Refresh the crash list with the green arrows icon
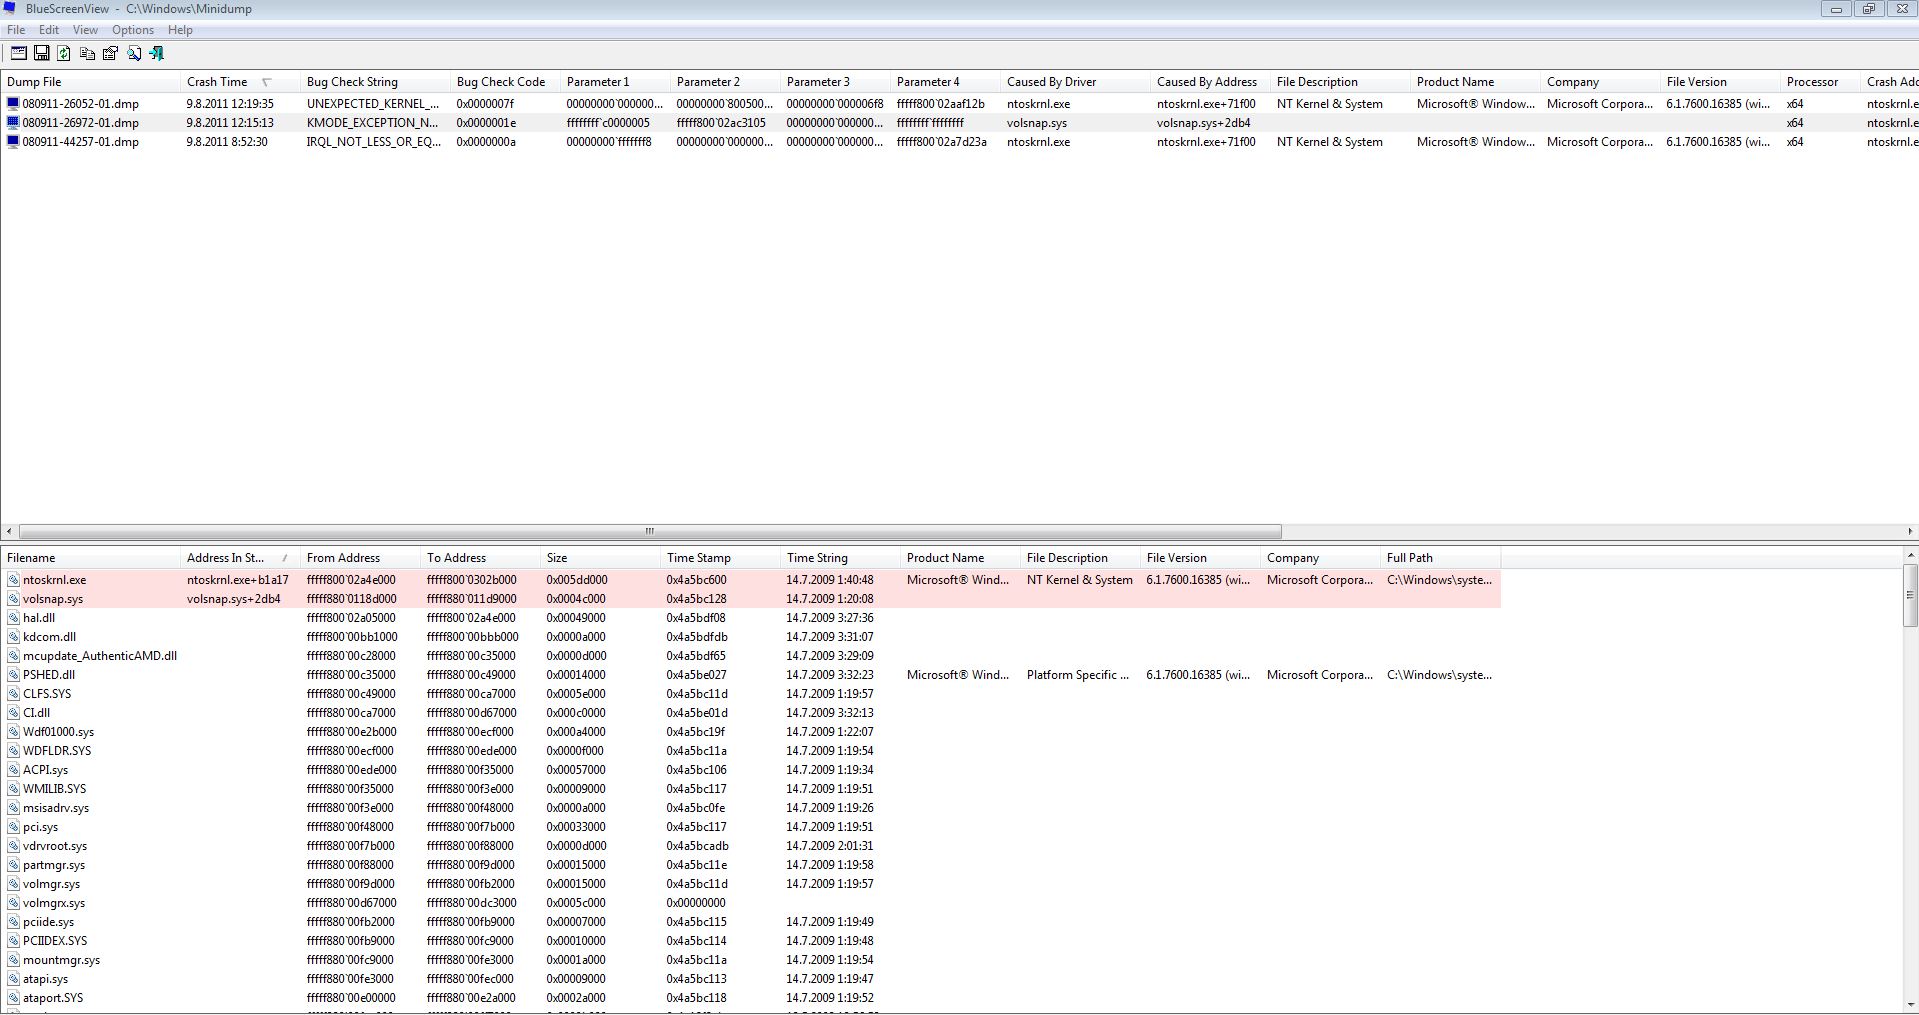This screenshot has width=1919, height=1015. pos(64,53)
